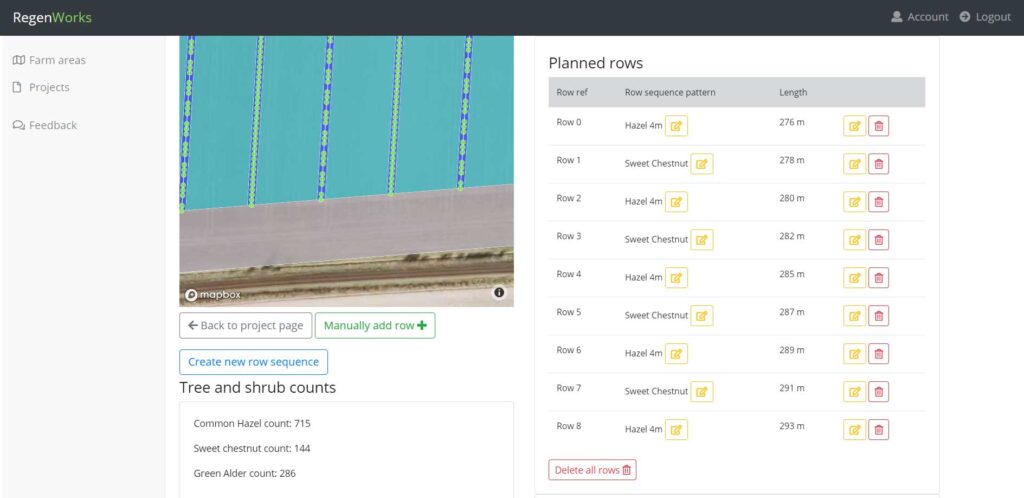Open row edit icon beside 280 m
The width and height of the screenshot is (1024, 498).
854,202
